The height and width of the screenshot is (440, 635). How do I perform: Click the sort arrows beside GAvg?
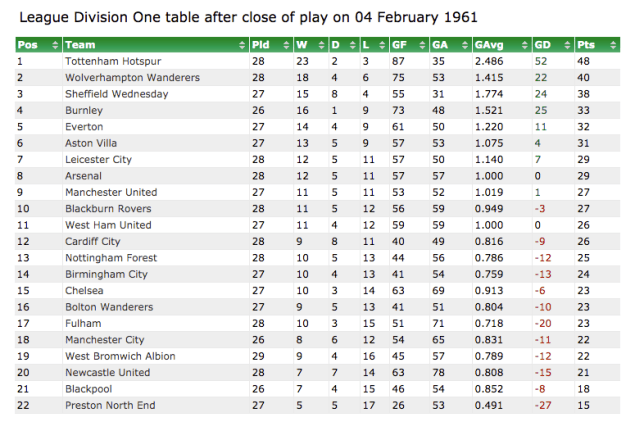[x=523, y=45]
